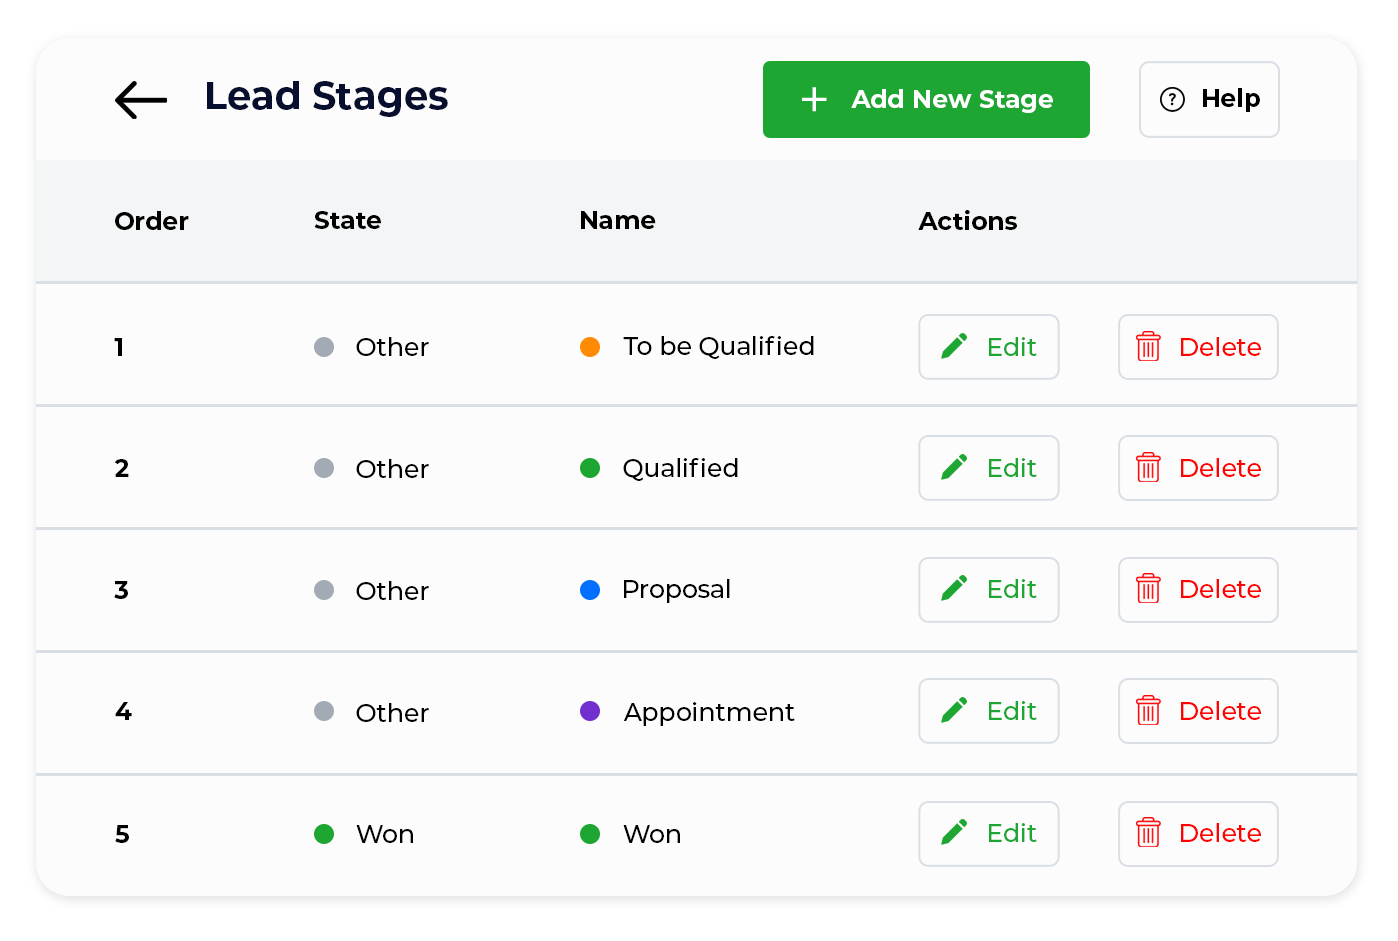The height and width of the screenshot is (941, 1398).
Task: Click the pencil icon for To be Qualified
Action: [954, 346]
